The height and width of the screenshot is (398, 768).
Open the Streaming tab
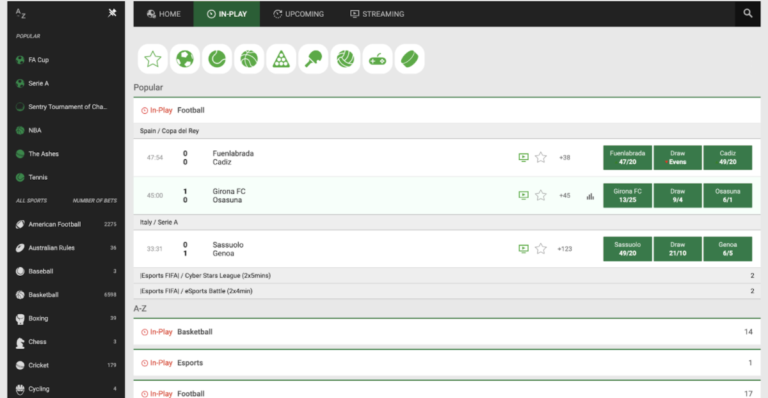[377, 14]
